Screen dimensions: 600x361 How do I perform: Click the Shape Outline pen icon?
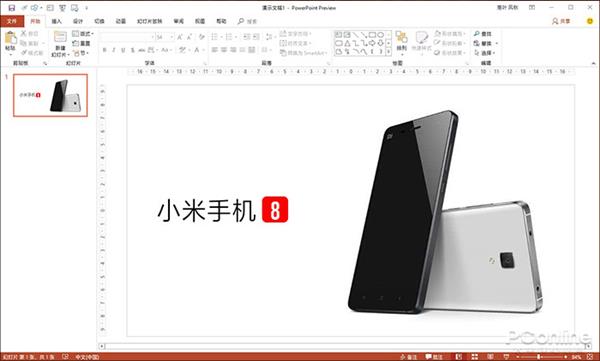437,43
